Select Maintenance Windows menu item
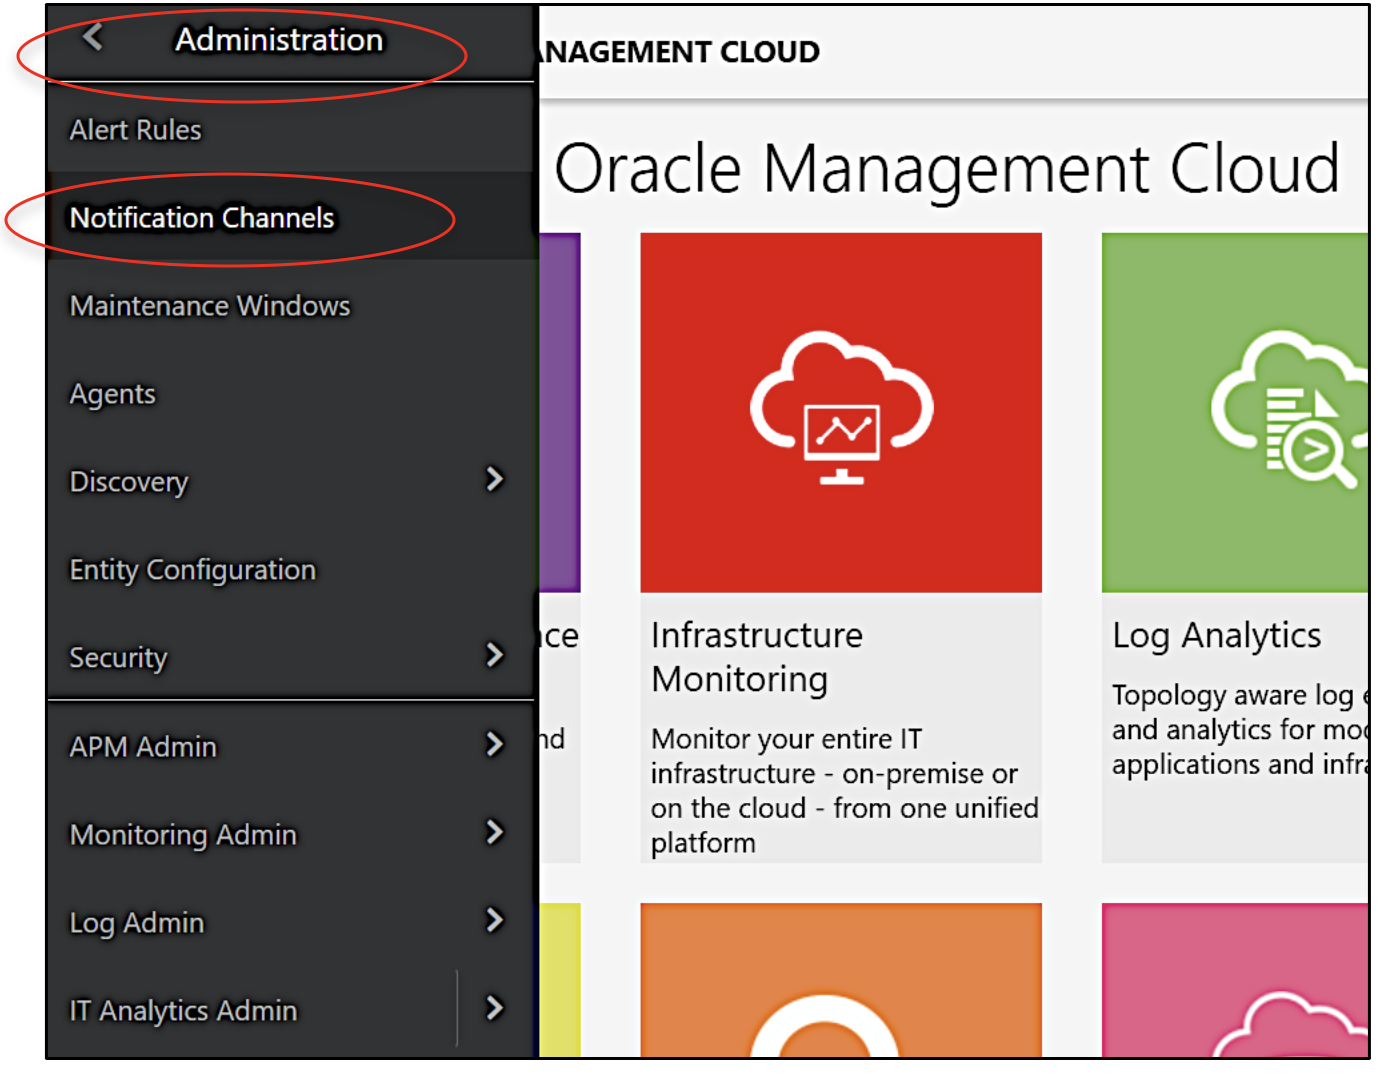1378x1076 pixels. [209, 306]
